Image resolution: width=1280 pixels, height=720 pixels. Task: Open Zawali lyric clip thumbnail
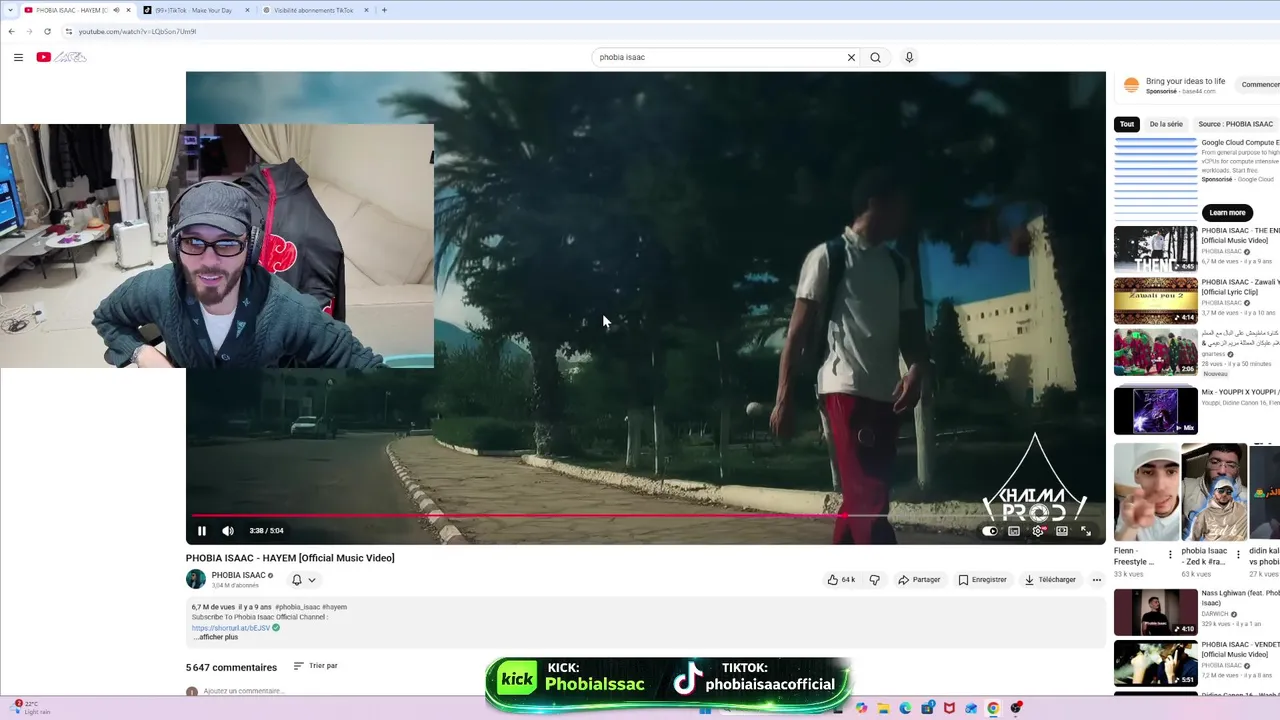pos(1155,301)
